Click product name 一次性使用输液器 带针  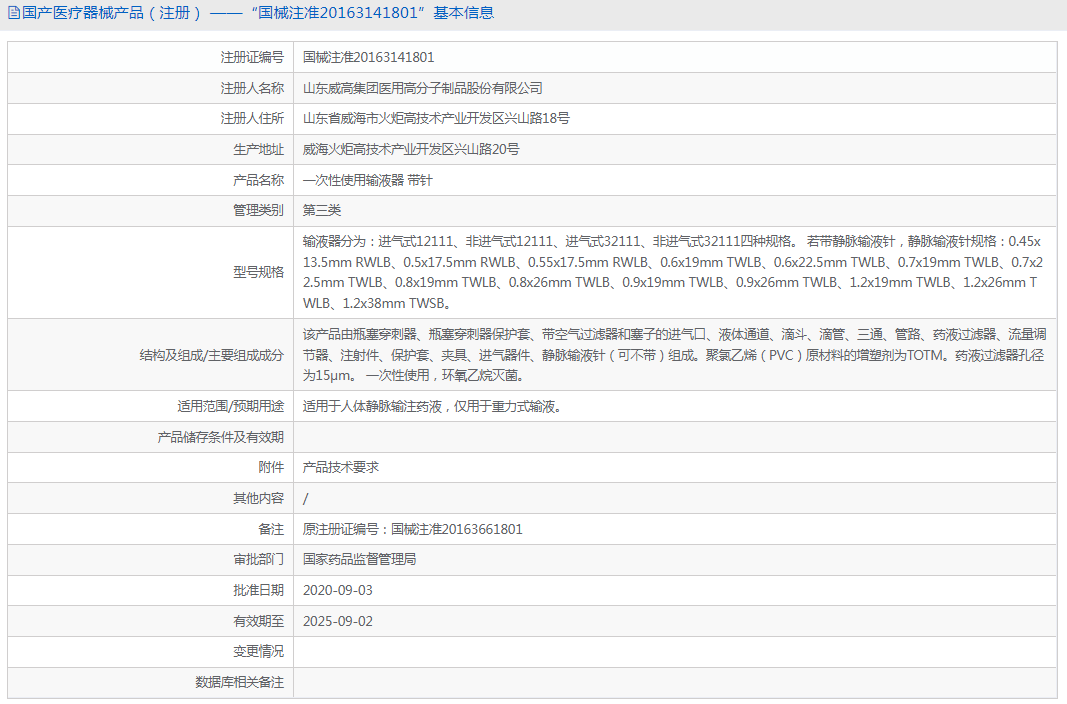[x=367, y=180]
